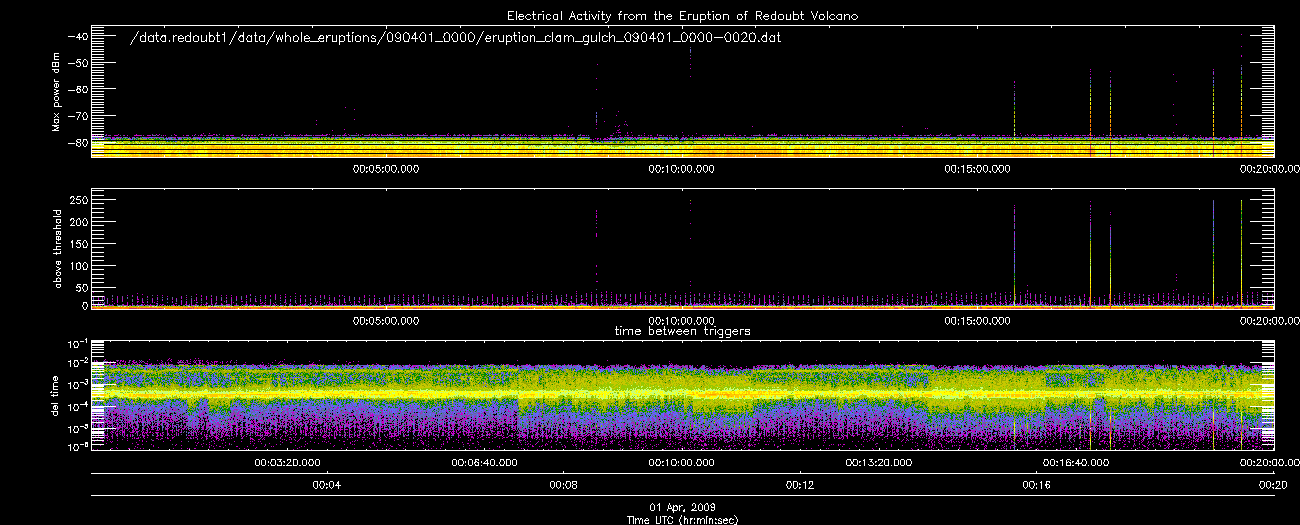Click the 'del time' axis label

[56, 394]
